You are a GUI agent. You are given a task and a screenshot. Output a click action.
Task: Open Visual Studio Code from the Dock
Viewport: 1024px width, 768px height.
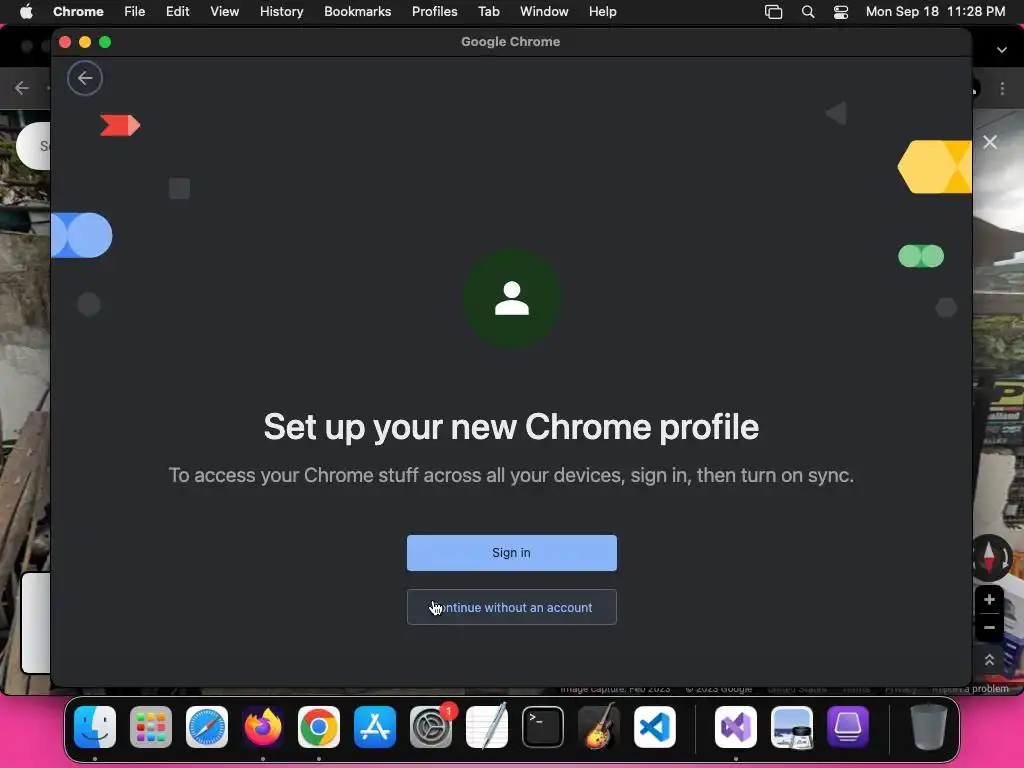(654, 727)
